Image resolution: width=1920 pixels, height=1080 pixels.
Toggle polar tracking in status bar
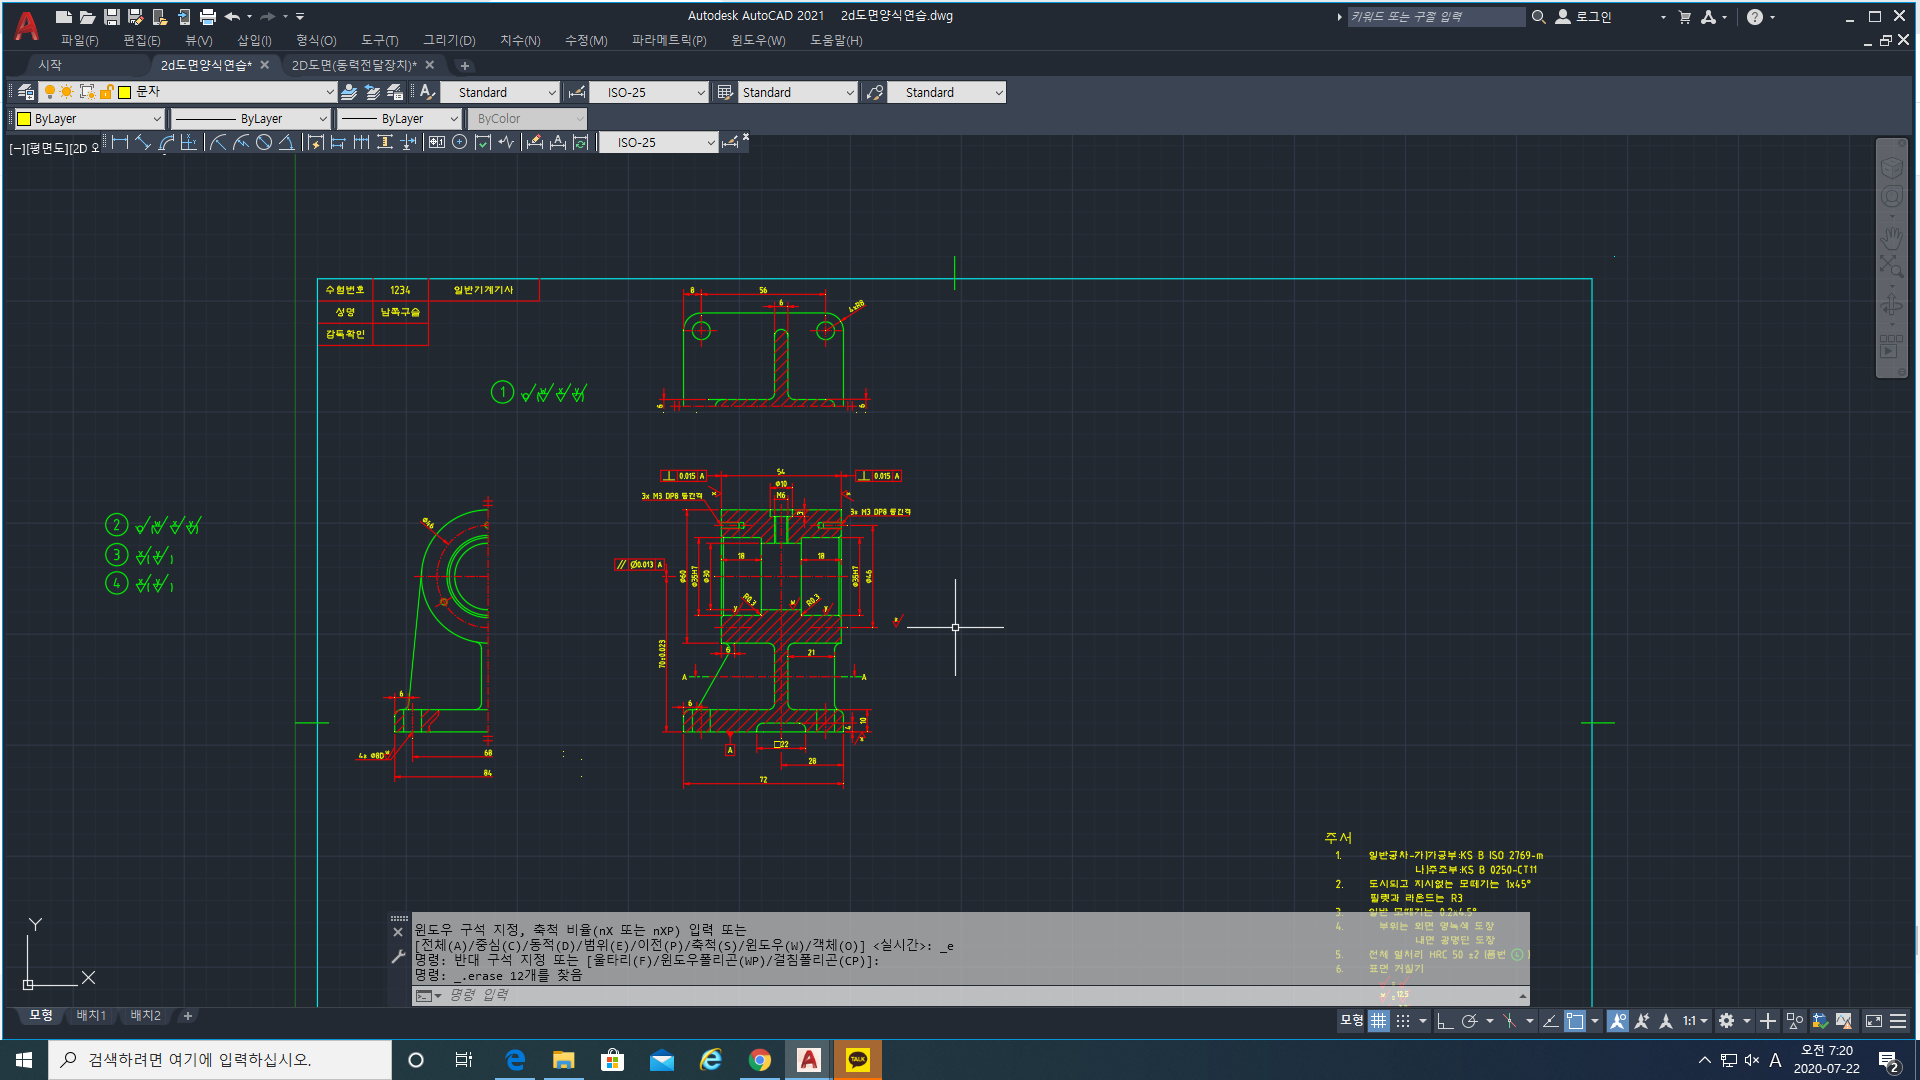coord(1469,1021)
